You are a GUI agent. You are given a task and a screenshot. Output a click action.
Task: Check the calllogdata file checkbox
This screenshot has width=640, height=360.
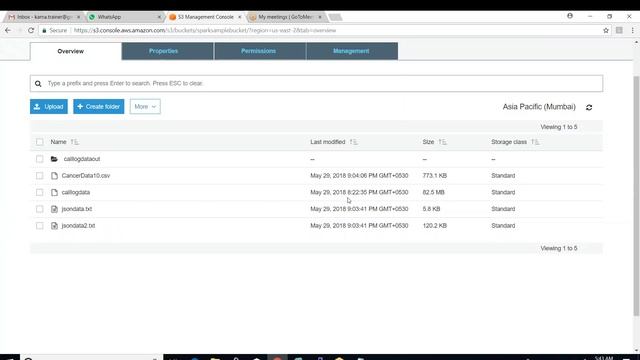(x=40, y=192)
